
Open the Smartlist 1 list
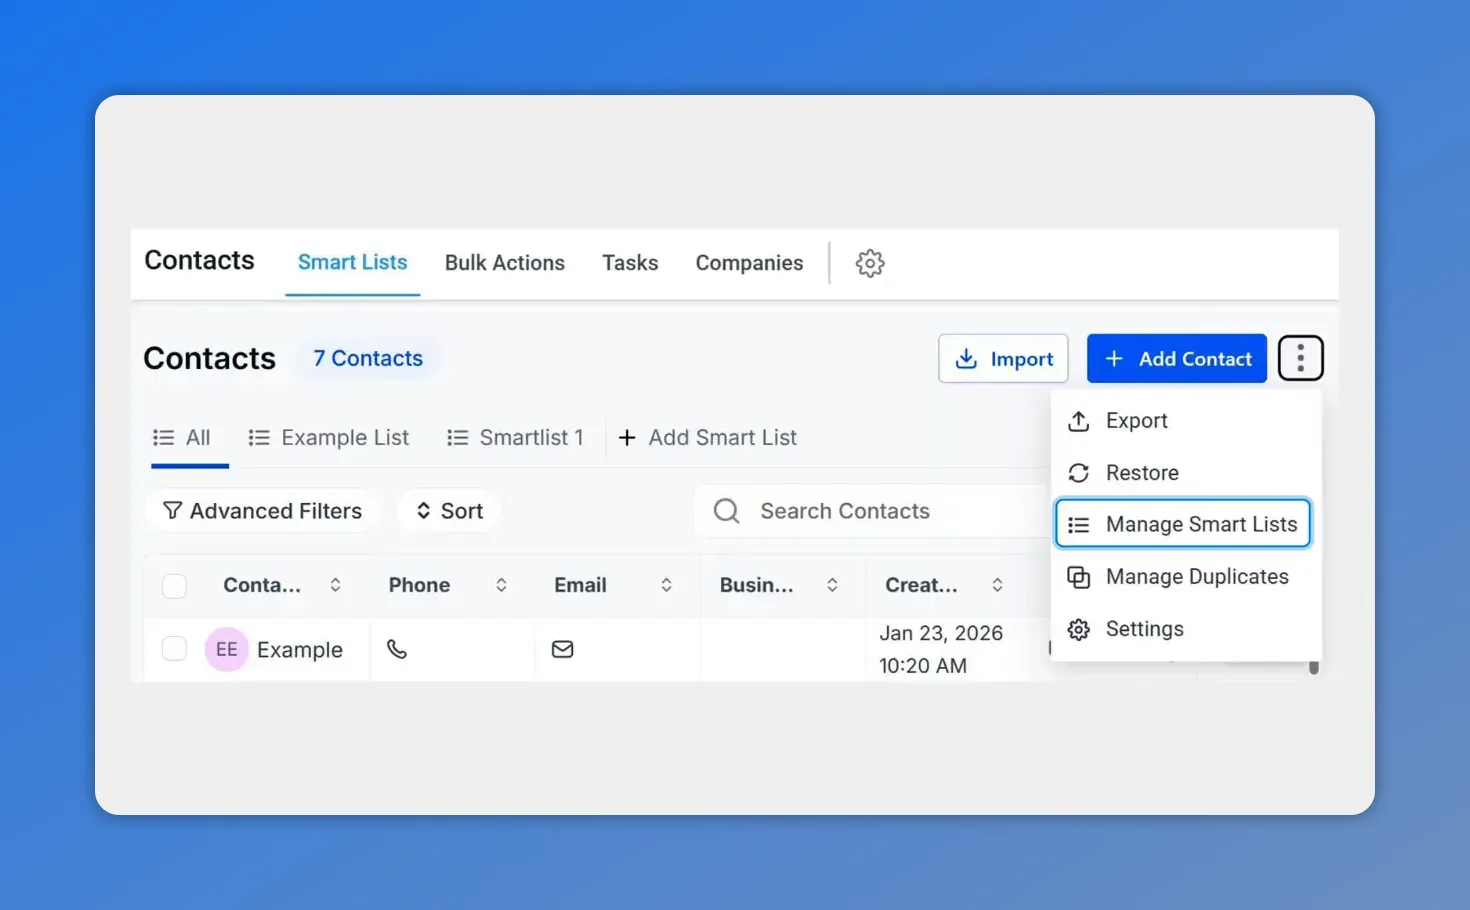[x=531, y=437]
